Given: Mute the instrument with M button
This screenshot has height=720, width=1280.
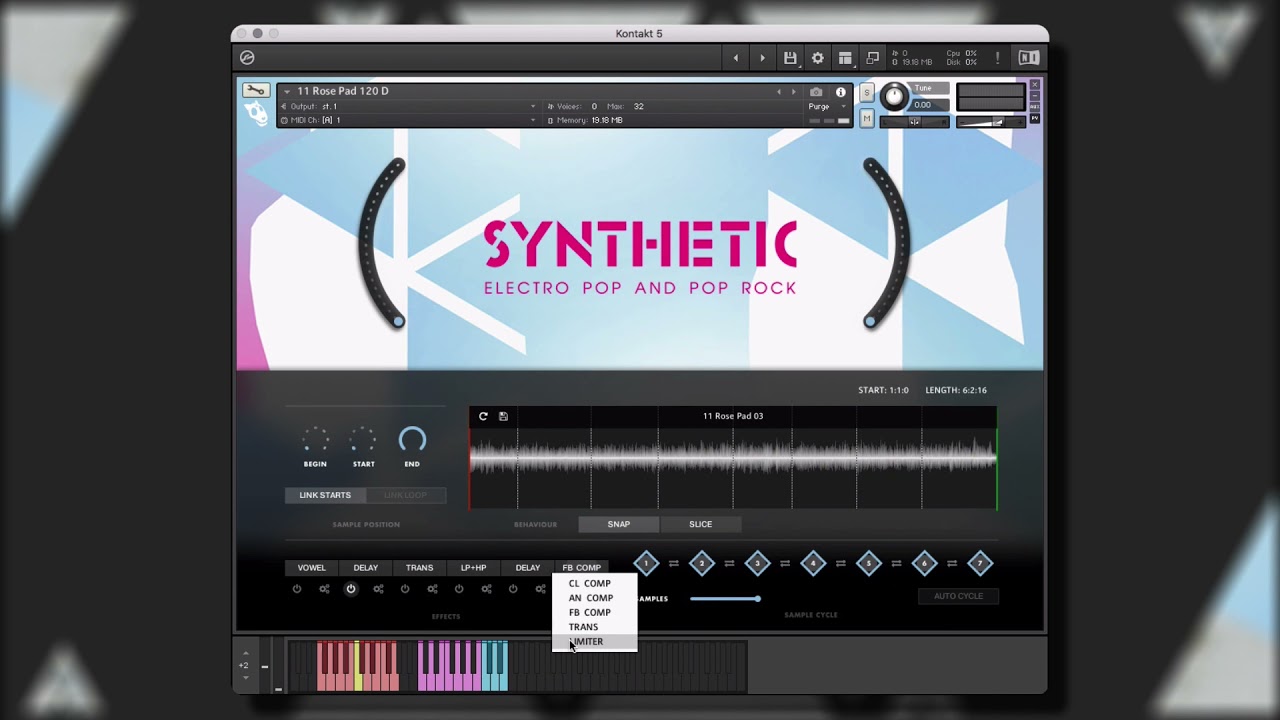Looking at the screenshot, I should pos(867,118).
